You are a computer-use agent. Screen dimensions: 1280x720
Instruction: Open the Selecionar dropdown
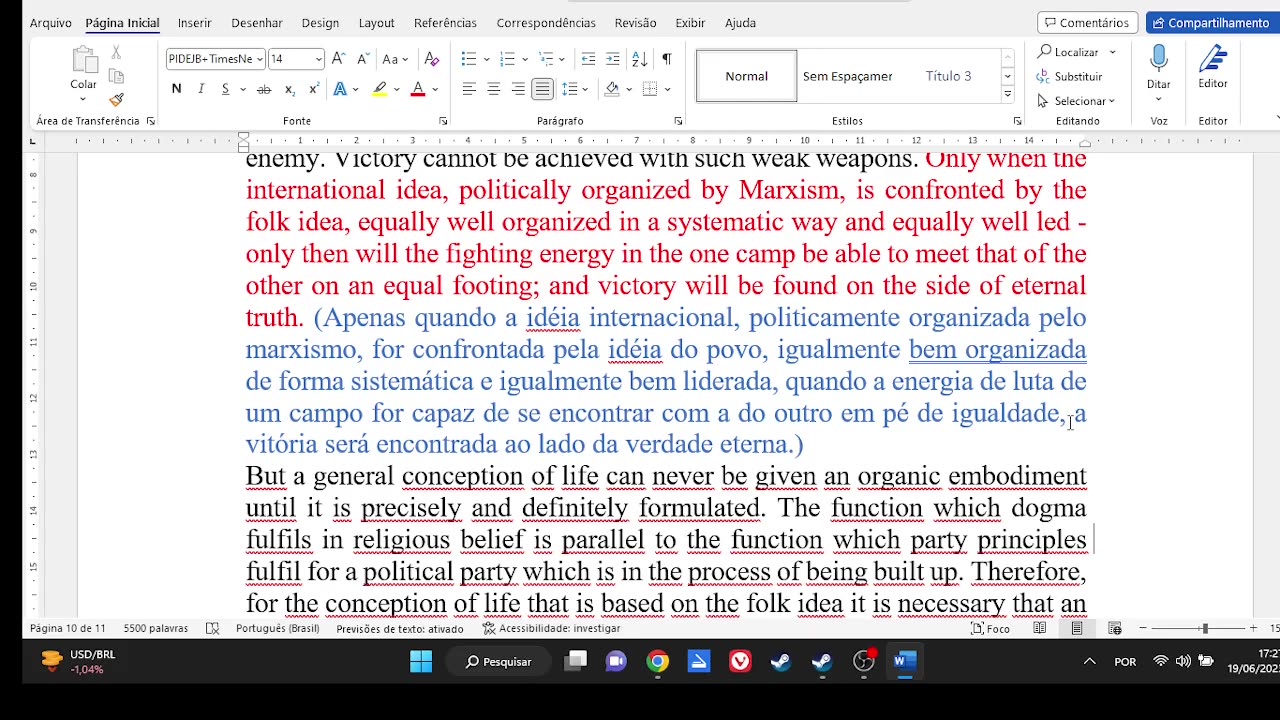[x=1076, y=101]
